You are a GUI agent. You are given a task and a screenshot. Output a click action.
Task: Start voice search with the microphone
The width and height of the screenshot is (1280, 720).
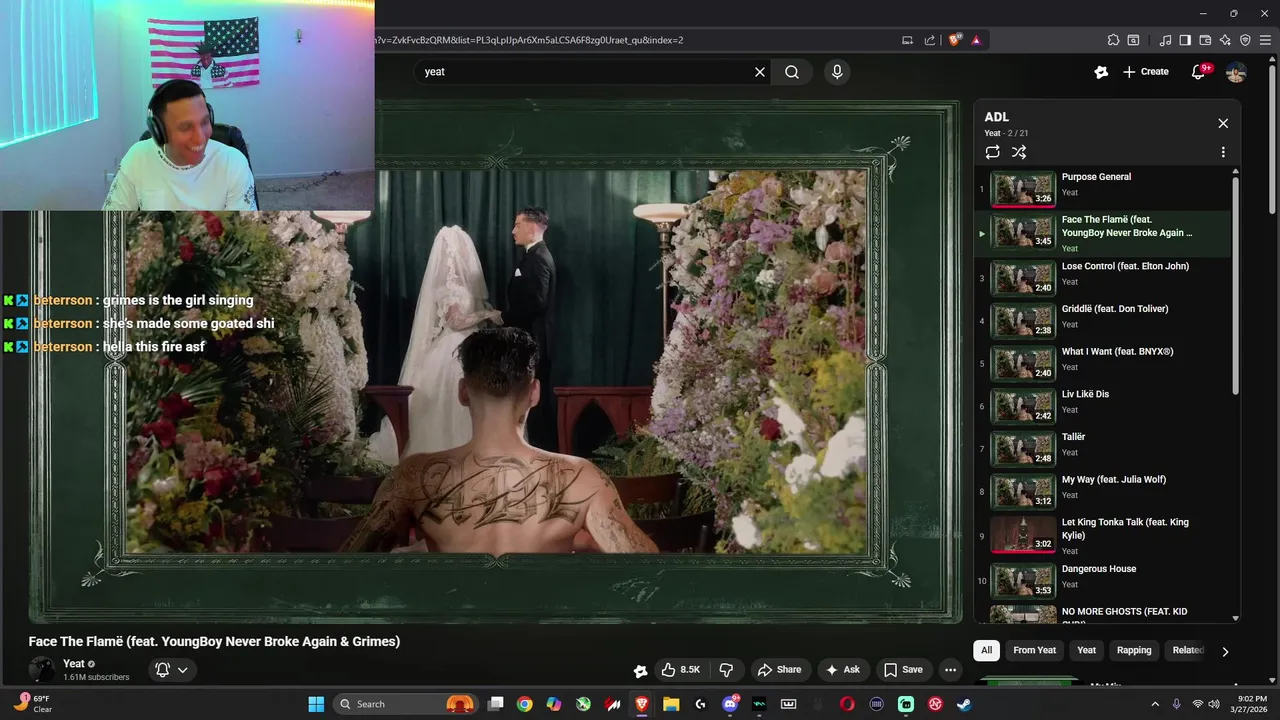(x=837, y=72)
